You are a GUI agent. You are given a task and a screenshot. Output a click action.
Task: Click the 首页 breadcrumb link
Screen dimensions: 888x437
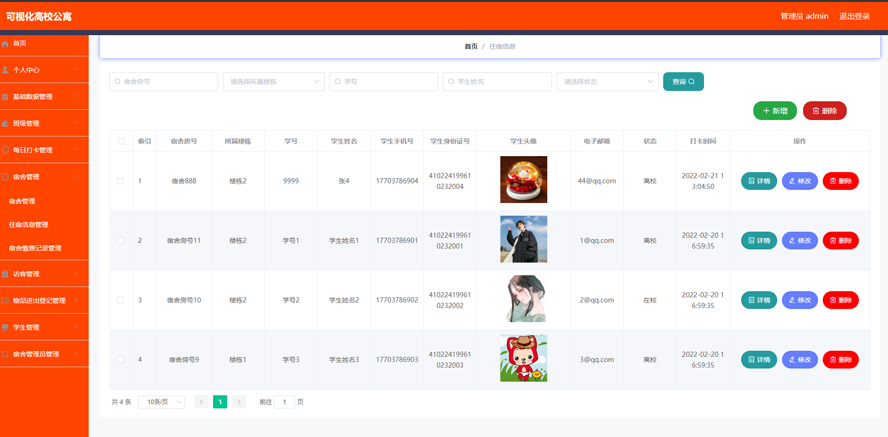pyautogui.click(x=471, y=46)
